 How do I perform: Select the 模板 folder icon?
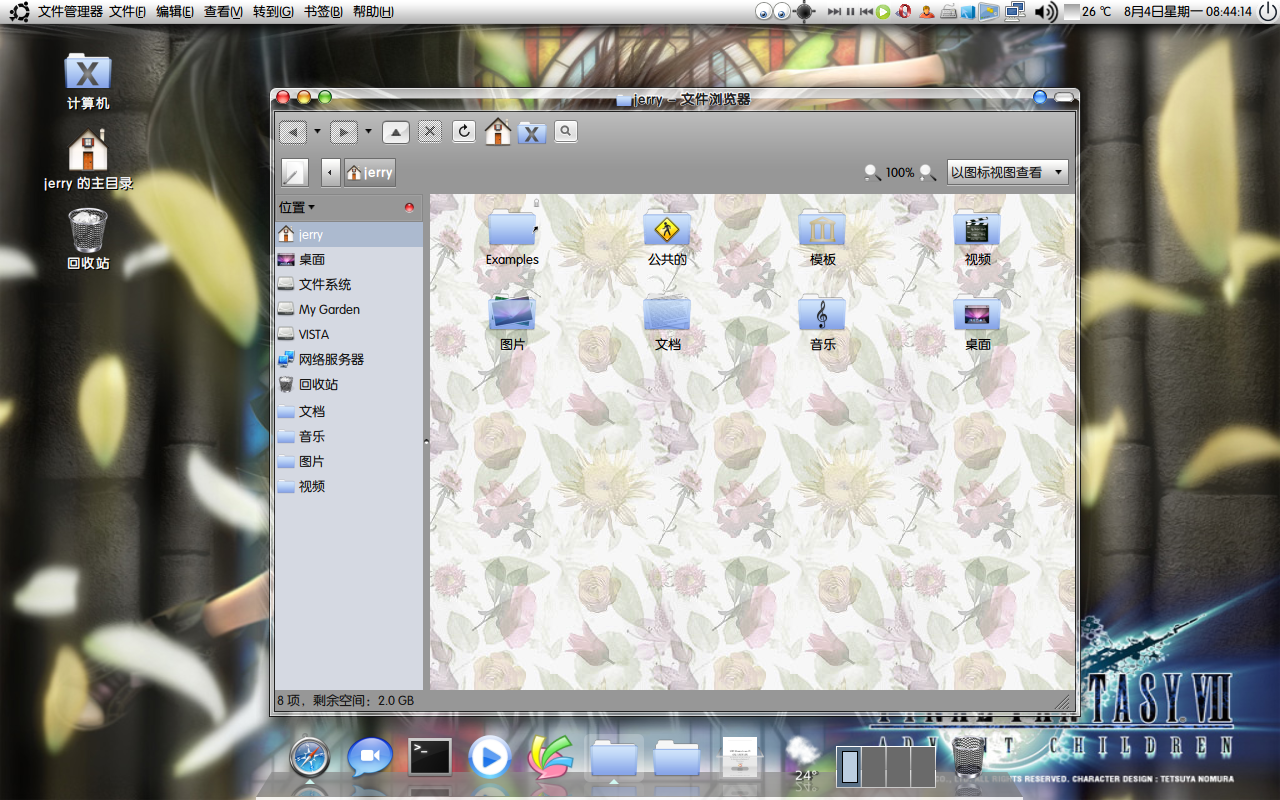pos(822,229)
